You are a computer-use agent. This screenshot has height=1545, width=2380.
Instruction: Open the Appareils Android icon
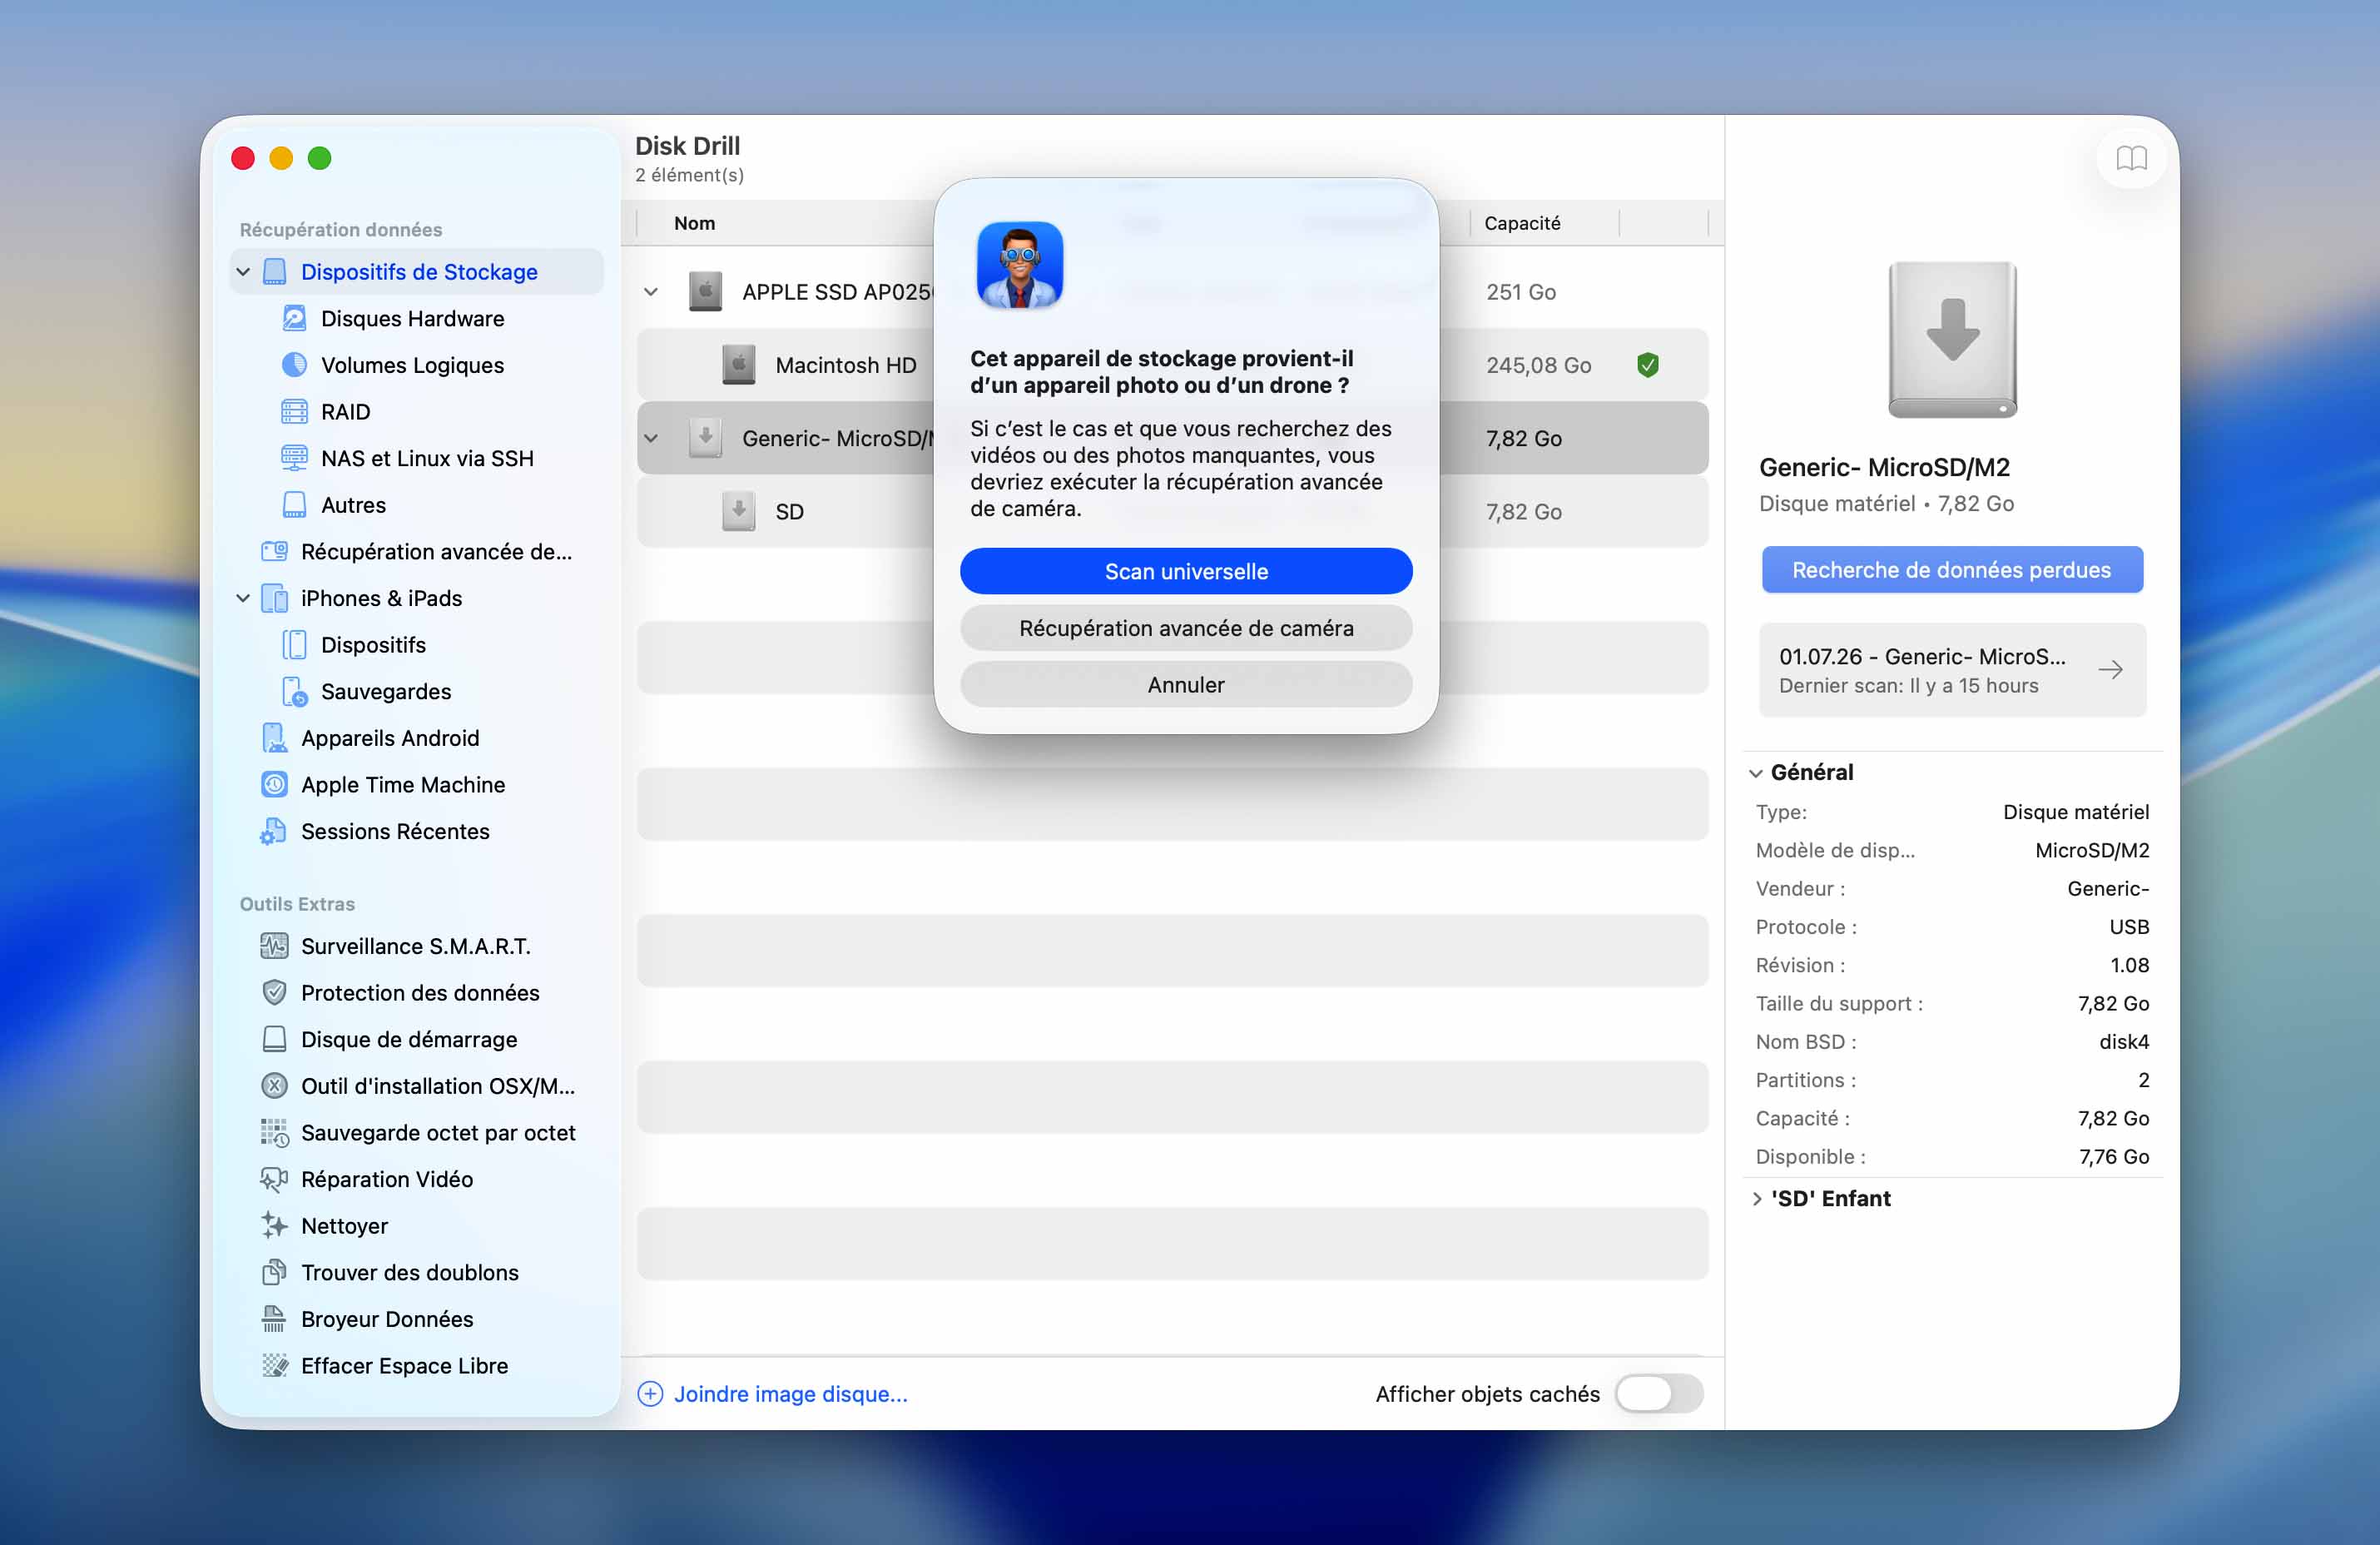point(274,738)
